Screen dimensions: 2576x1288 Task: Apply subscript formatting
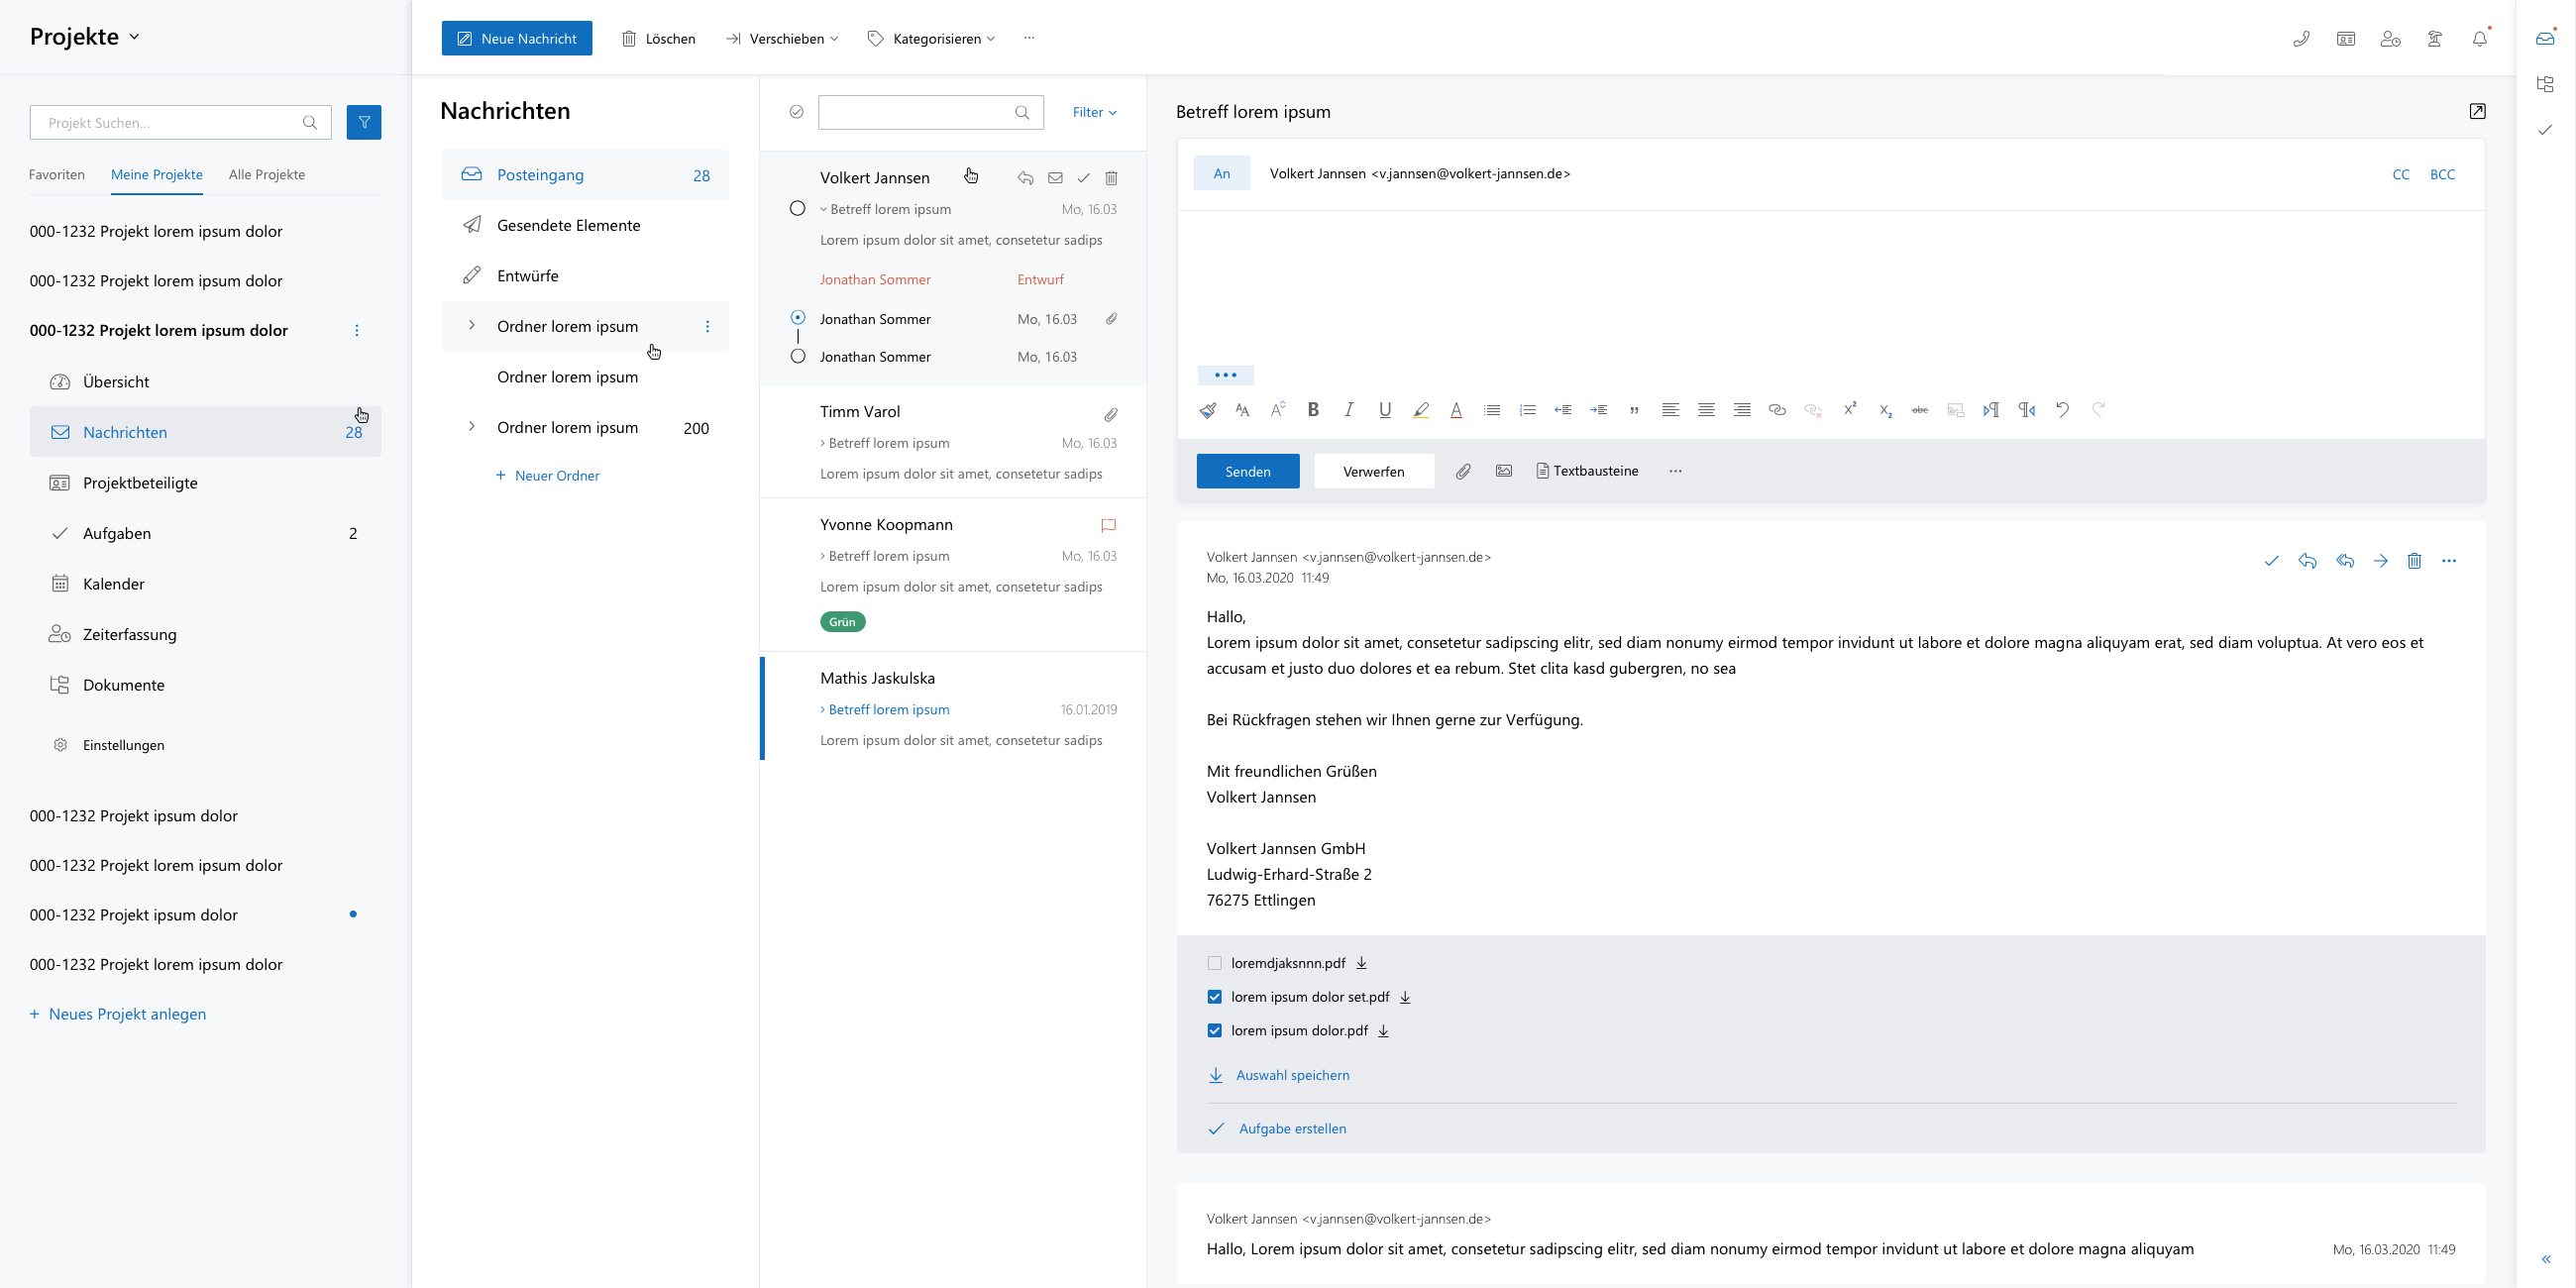click(1885, 410)
